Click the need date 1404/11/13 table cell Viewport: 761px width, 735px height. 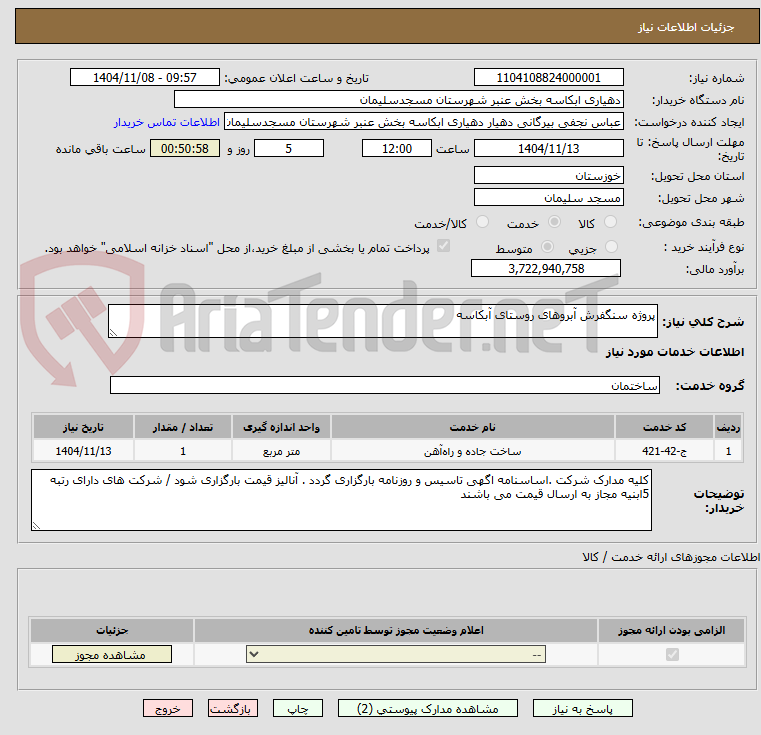(x=83, y=451)
